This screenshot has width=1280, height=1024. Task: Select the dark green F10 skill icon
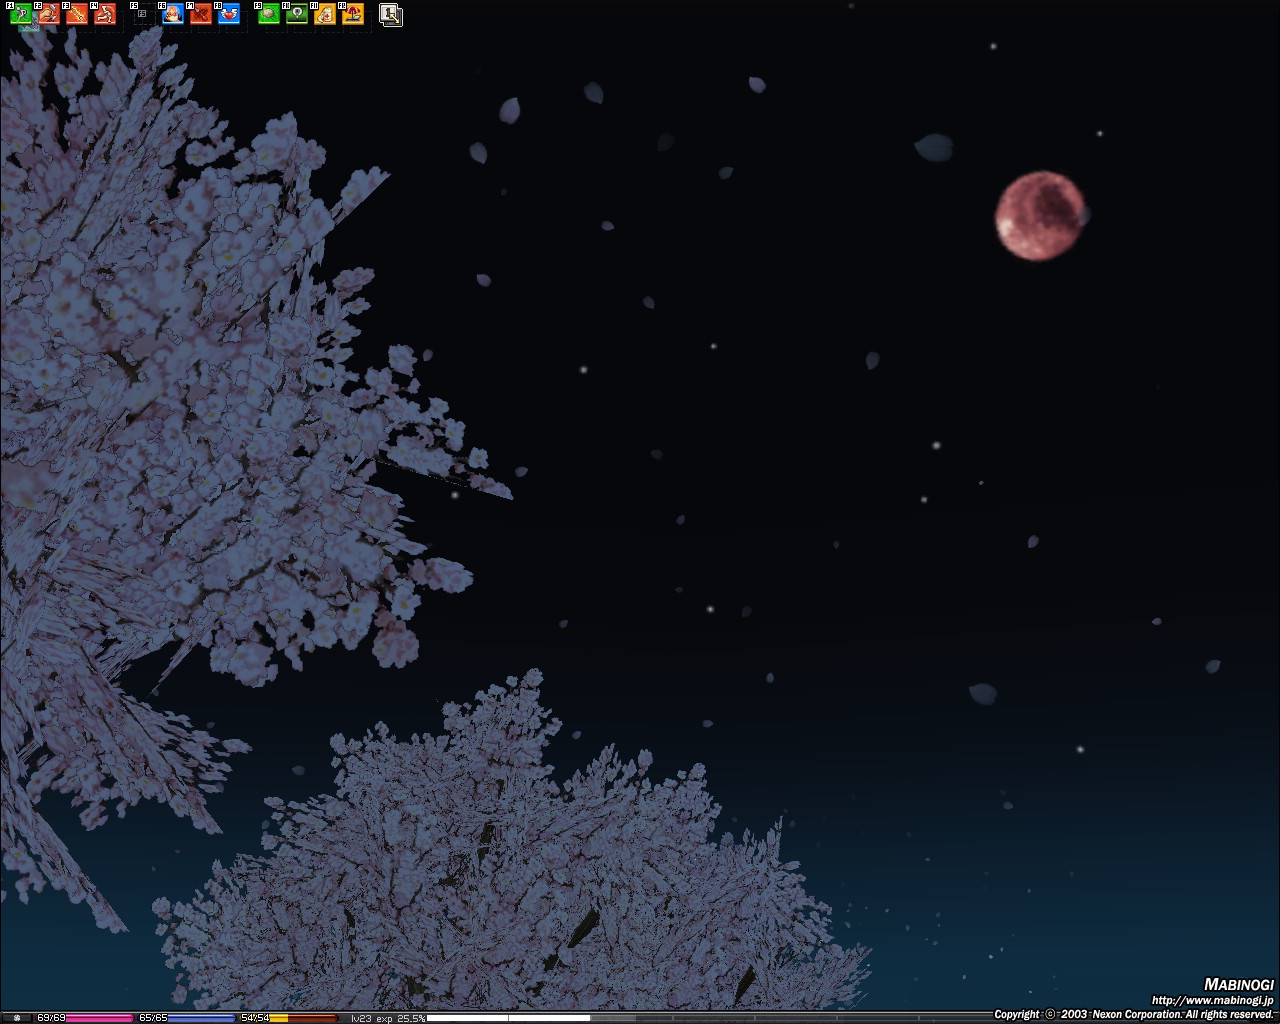click(296, 14)
